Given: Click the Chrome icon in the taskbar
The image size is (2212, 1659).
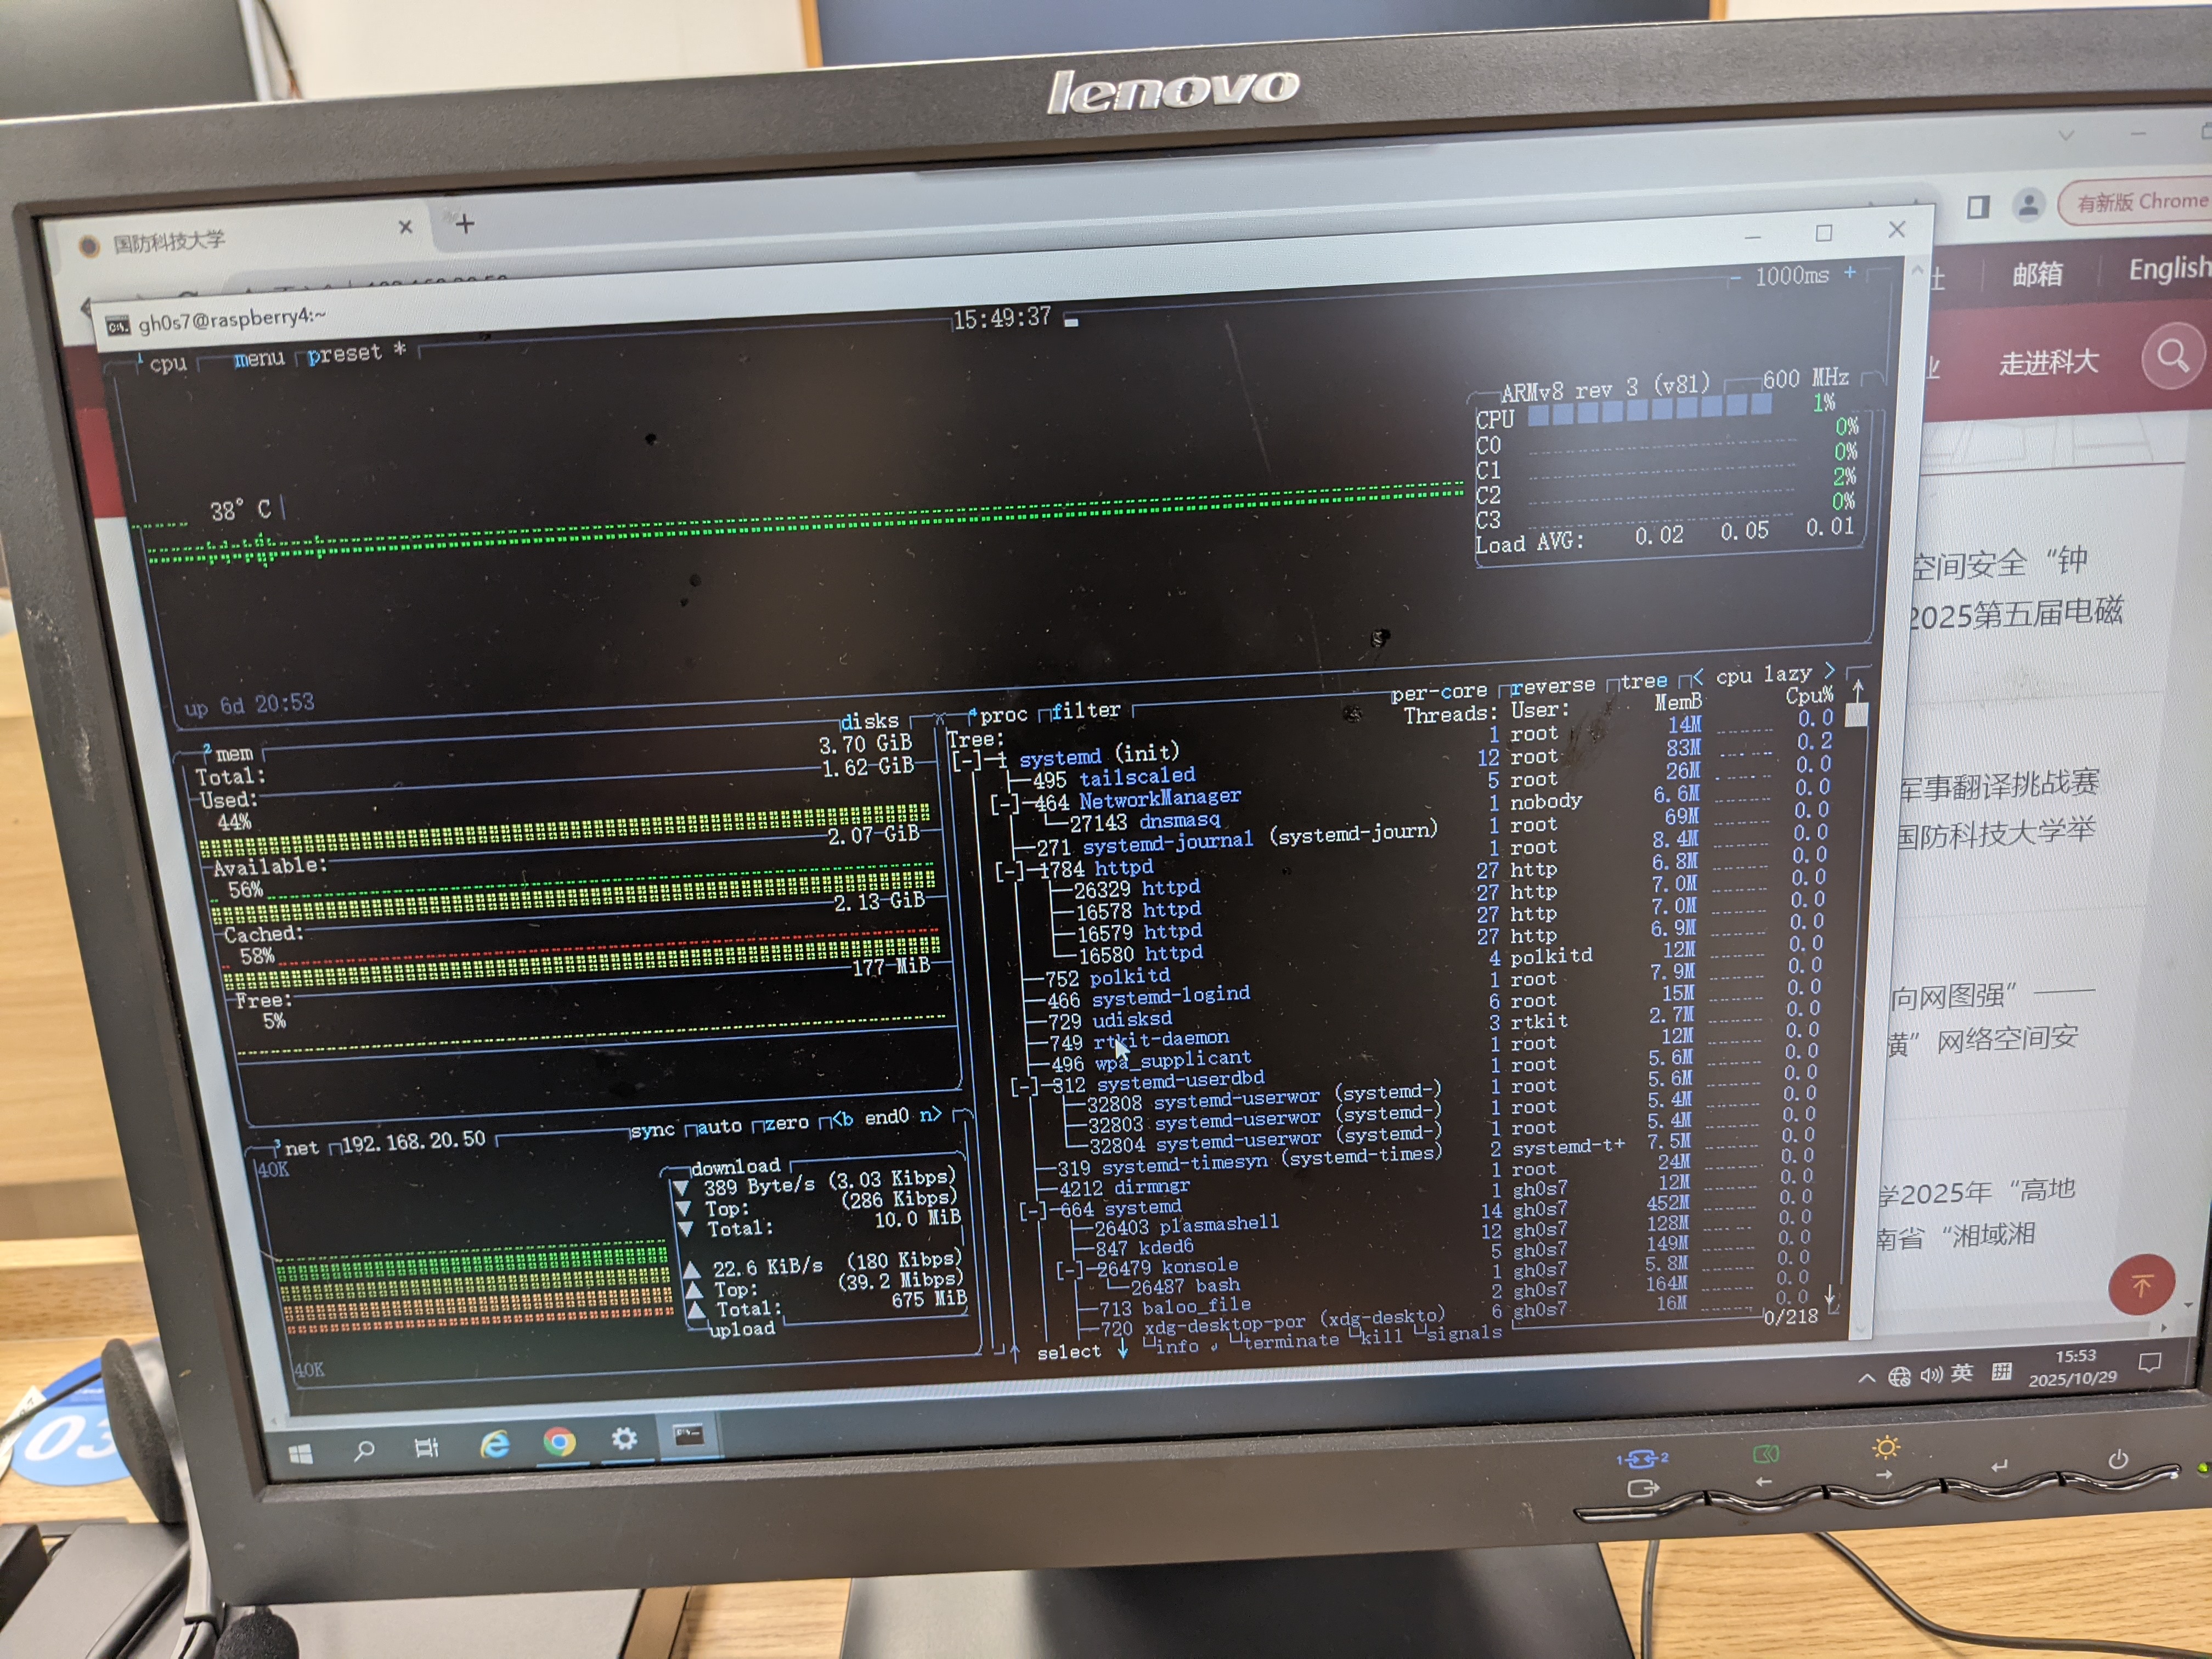Looking at the screenshot, I should [559, 1441].
